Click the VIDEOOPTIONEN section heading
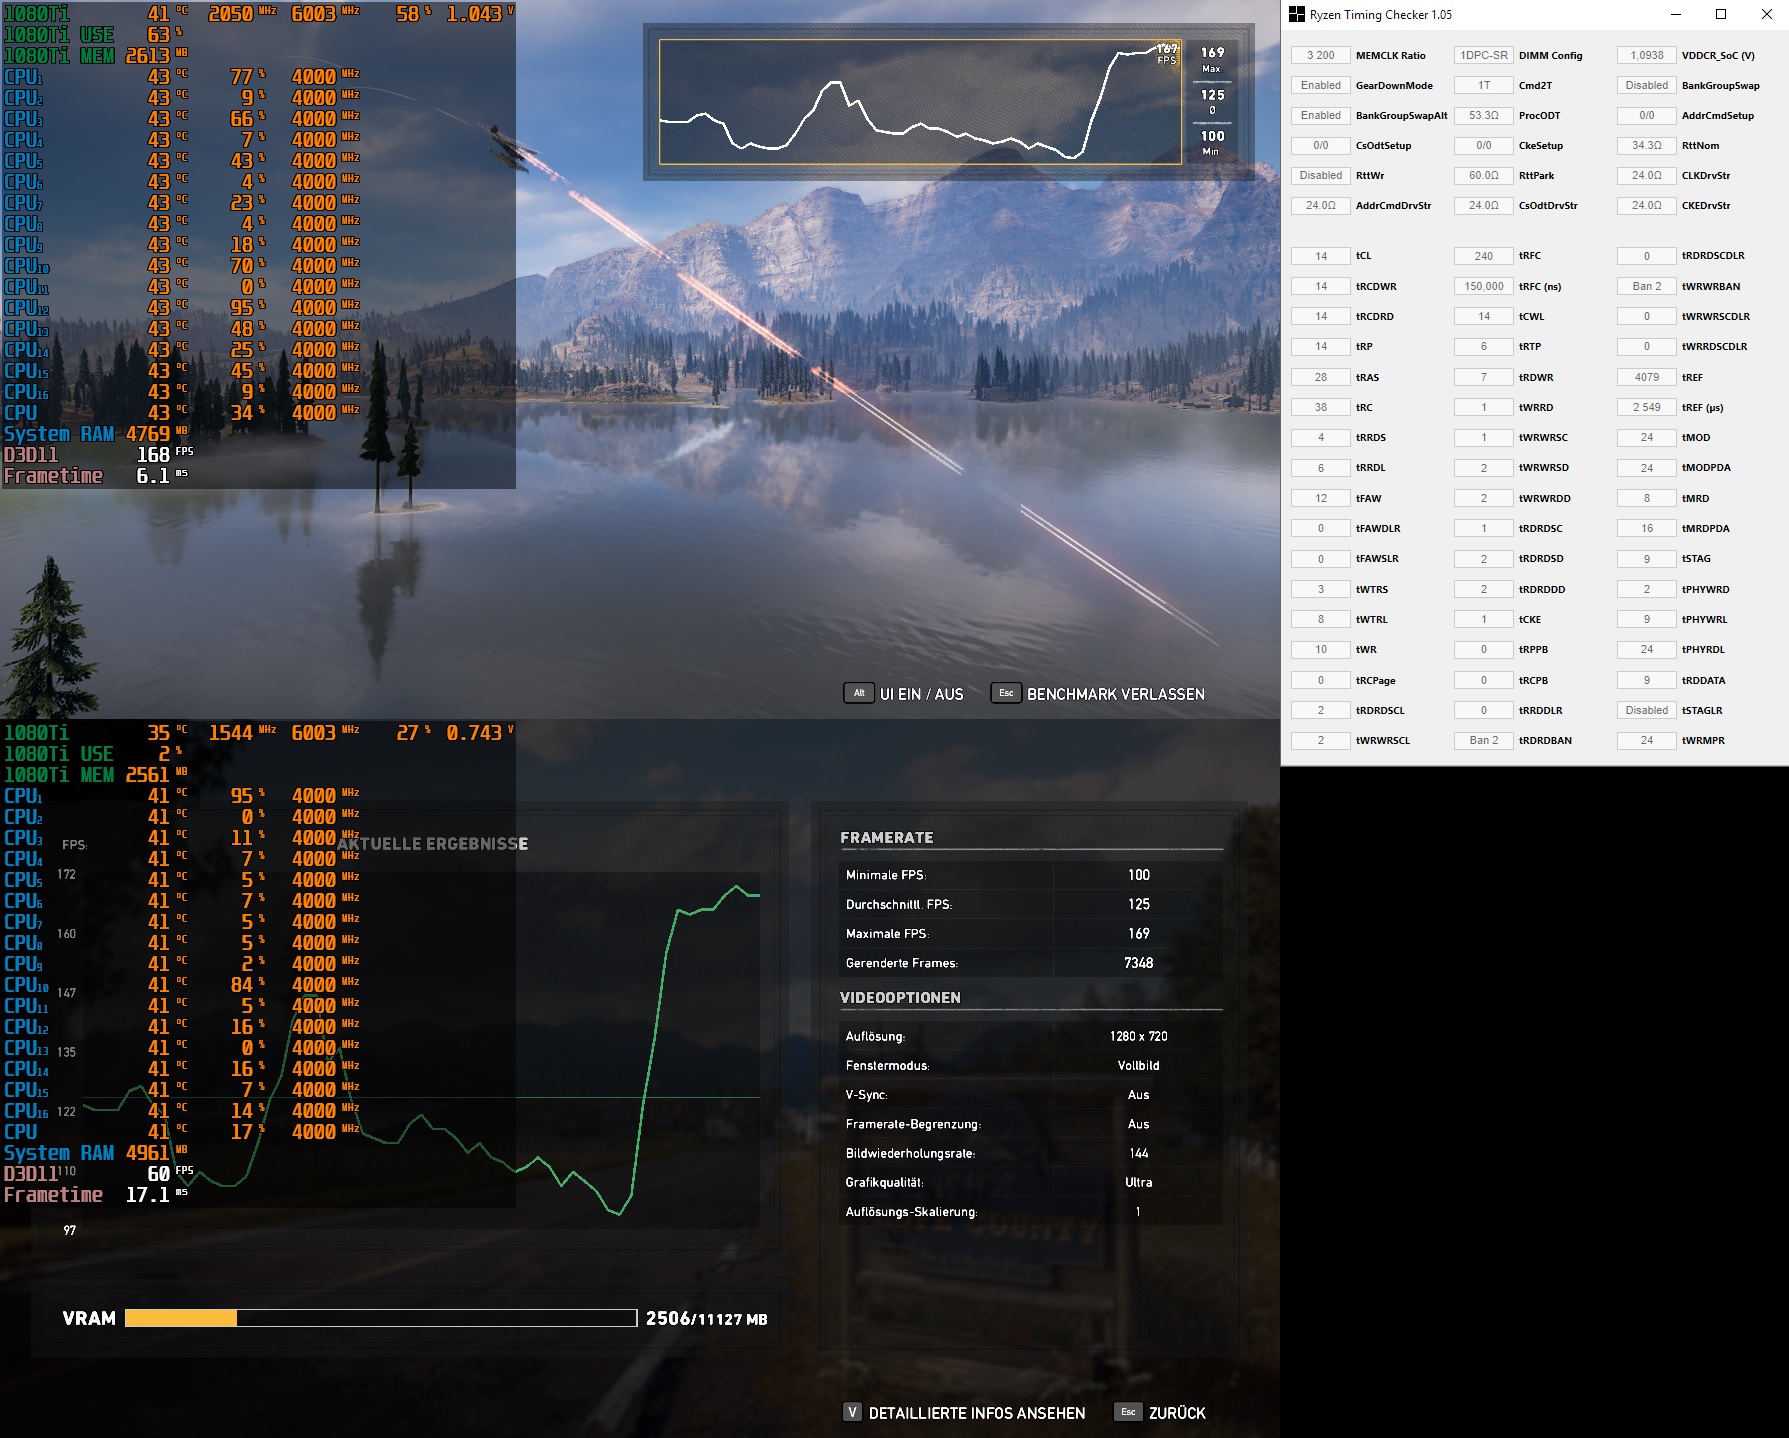Viewport: 1789px width, 1438px height. 900,997
